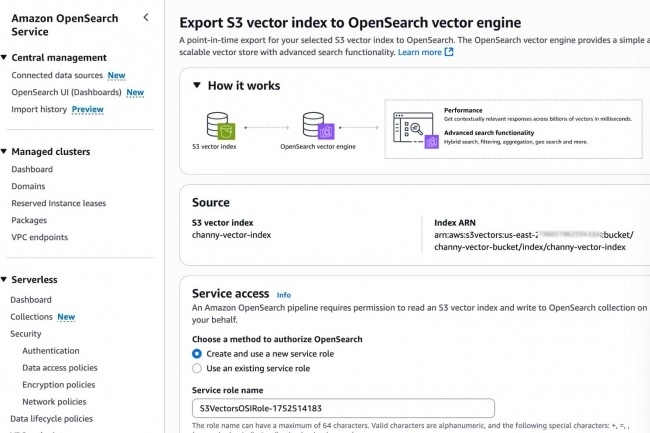Collapse the sidebar with the chevron icon
650x433 pixels.
coord(146,17)
